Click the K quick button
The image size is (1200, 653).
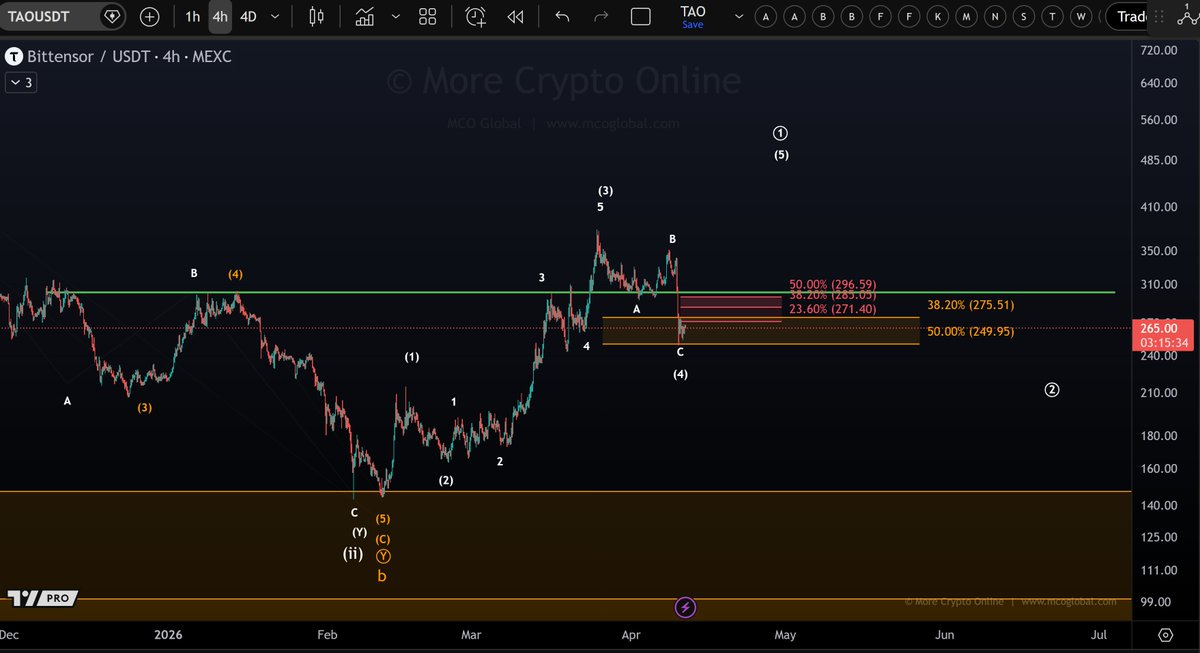pos(937,17)
